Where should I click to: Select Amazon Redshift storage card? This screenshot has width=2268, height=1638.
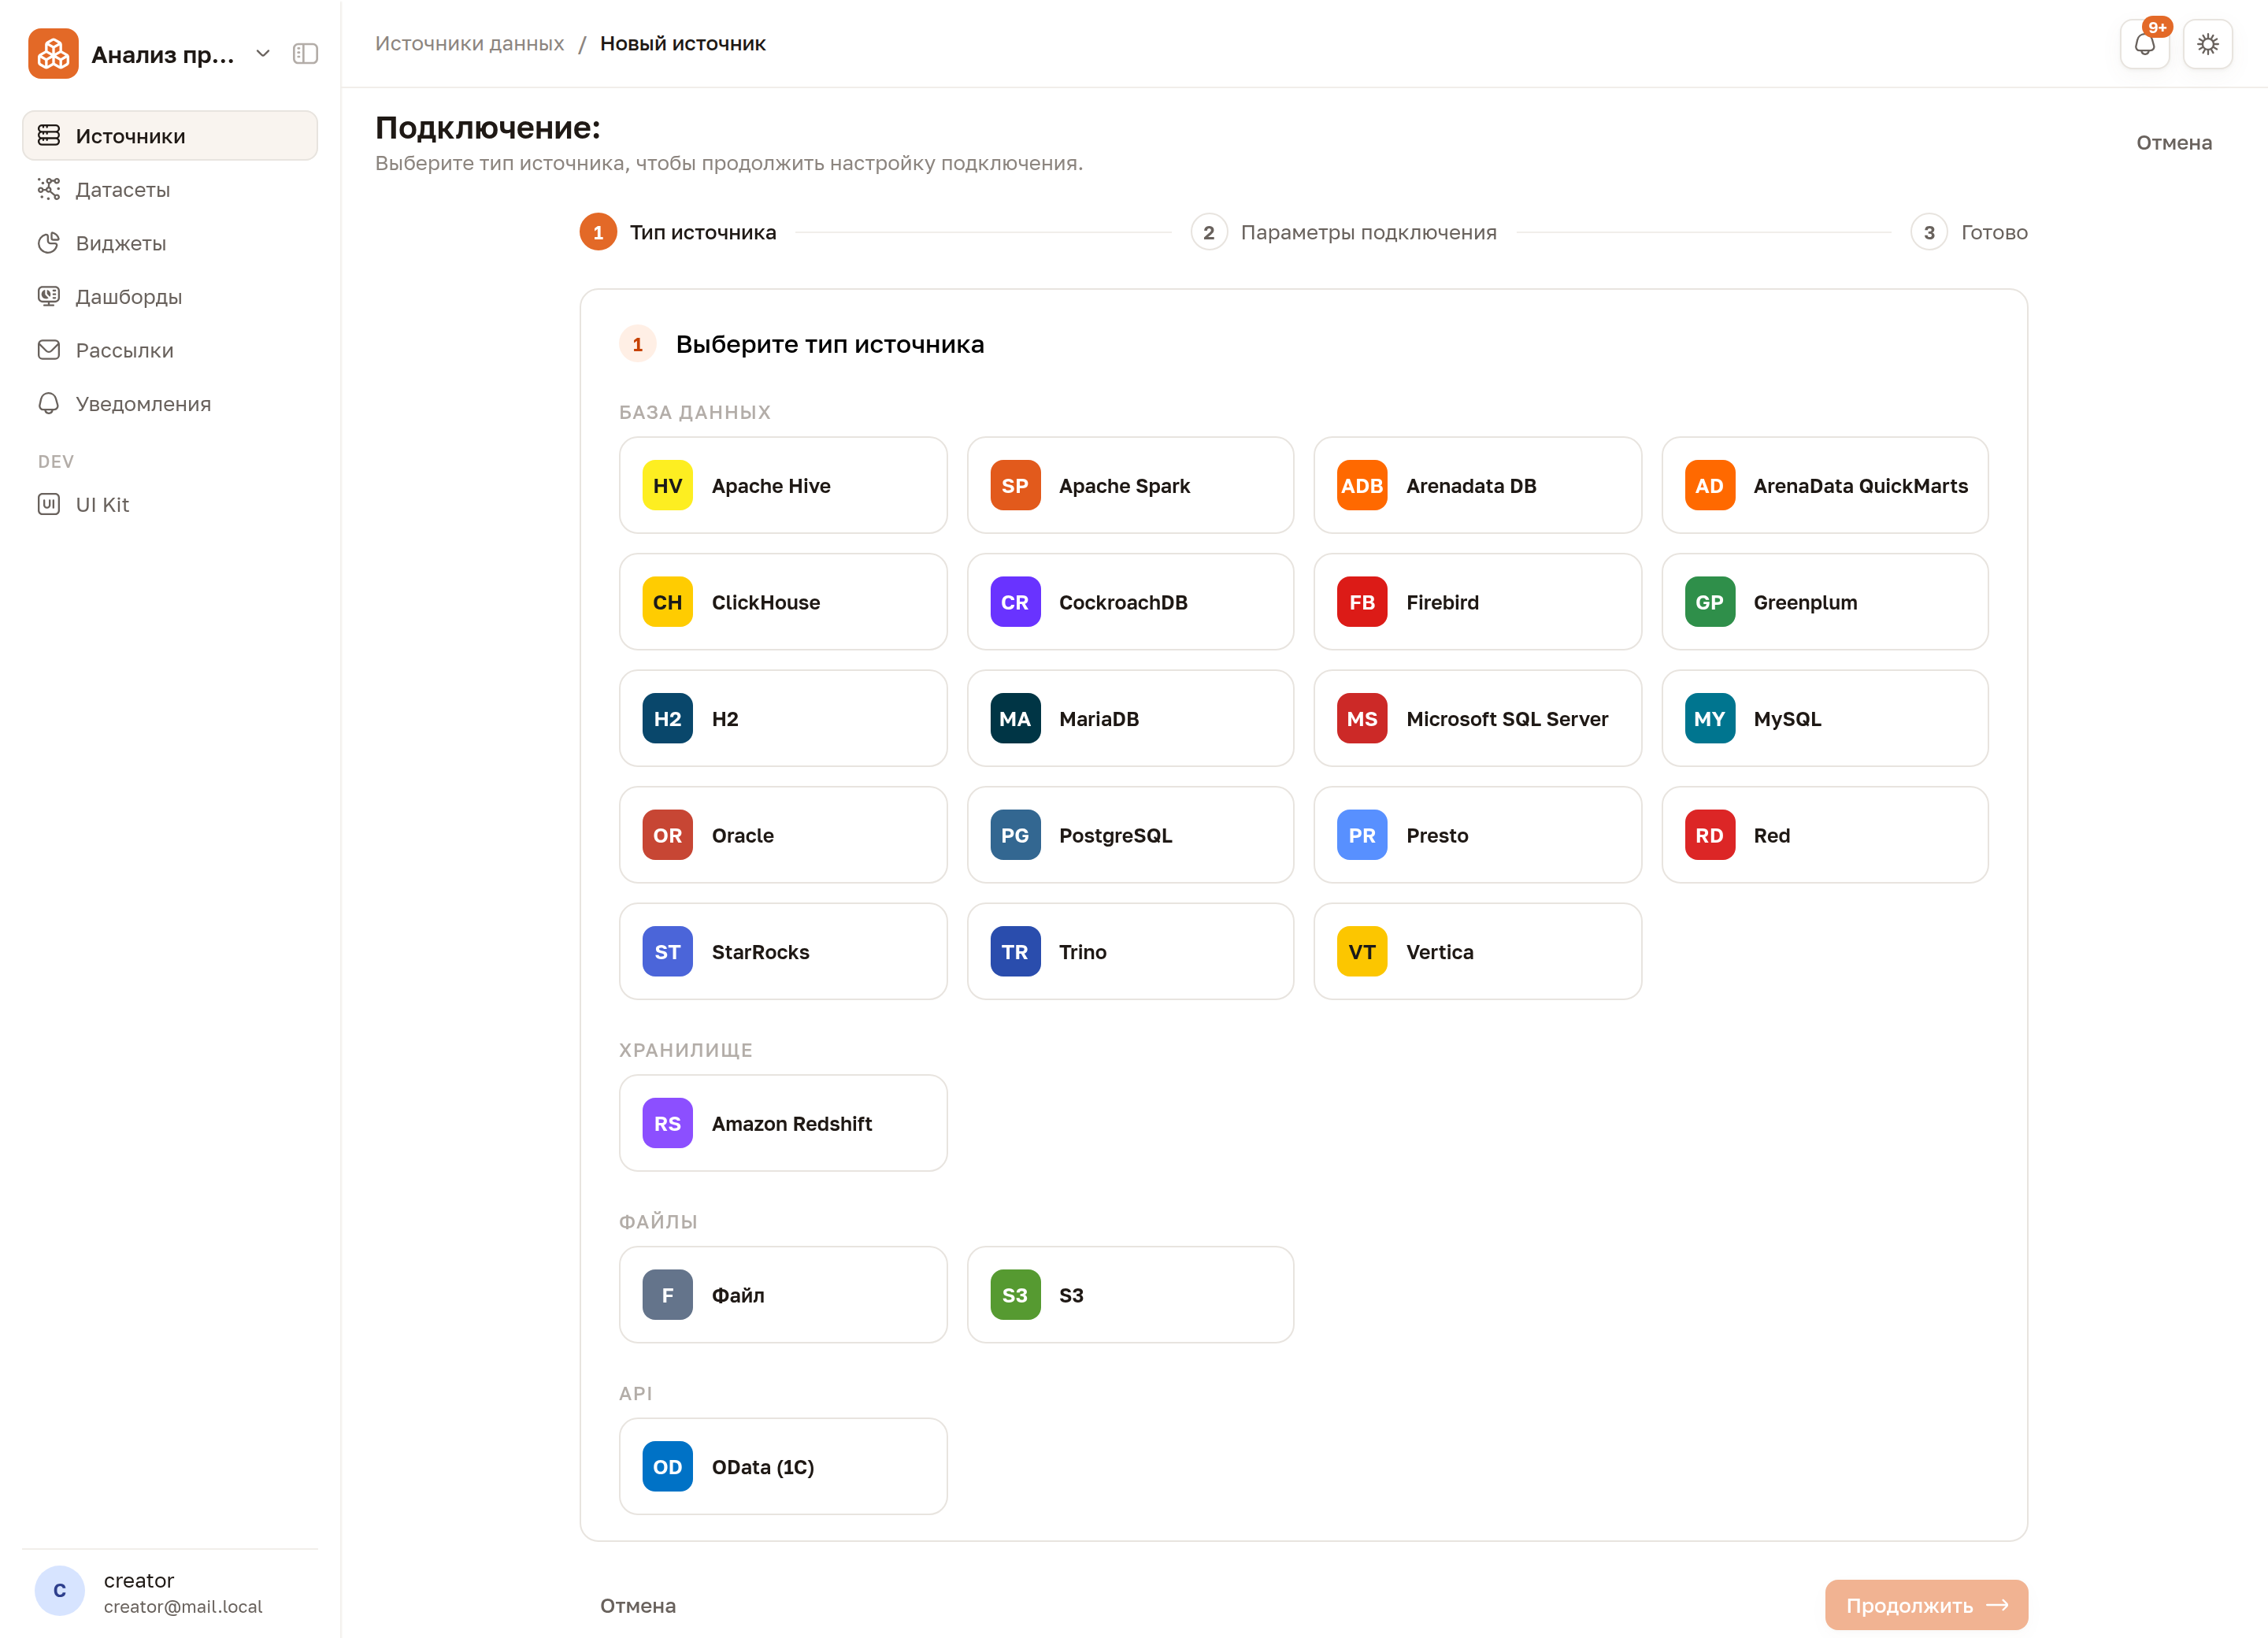click(783, 1123)
